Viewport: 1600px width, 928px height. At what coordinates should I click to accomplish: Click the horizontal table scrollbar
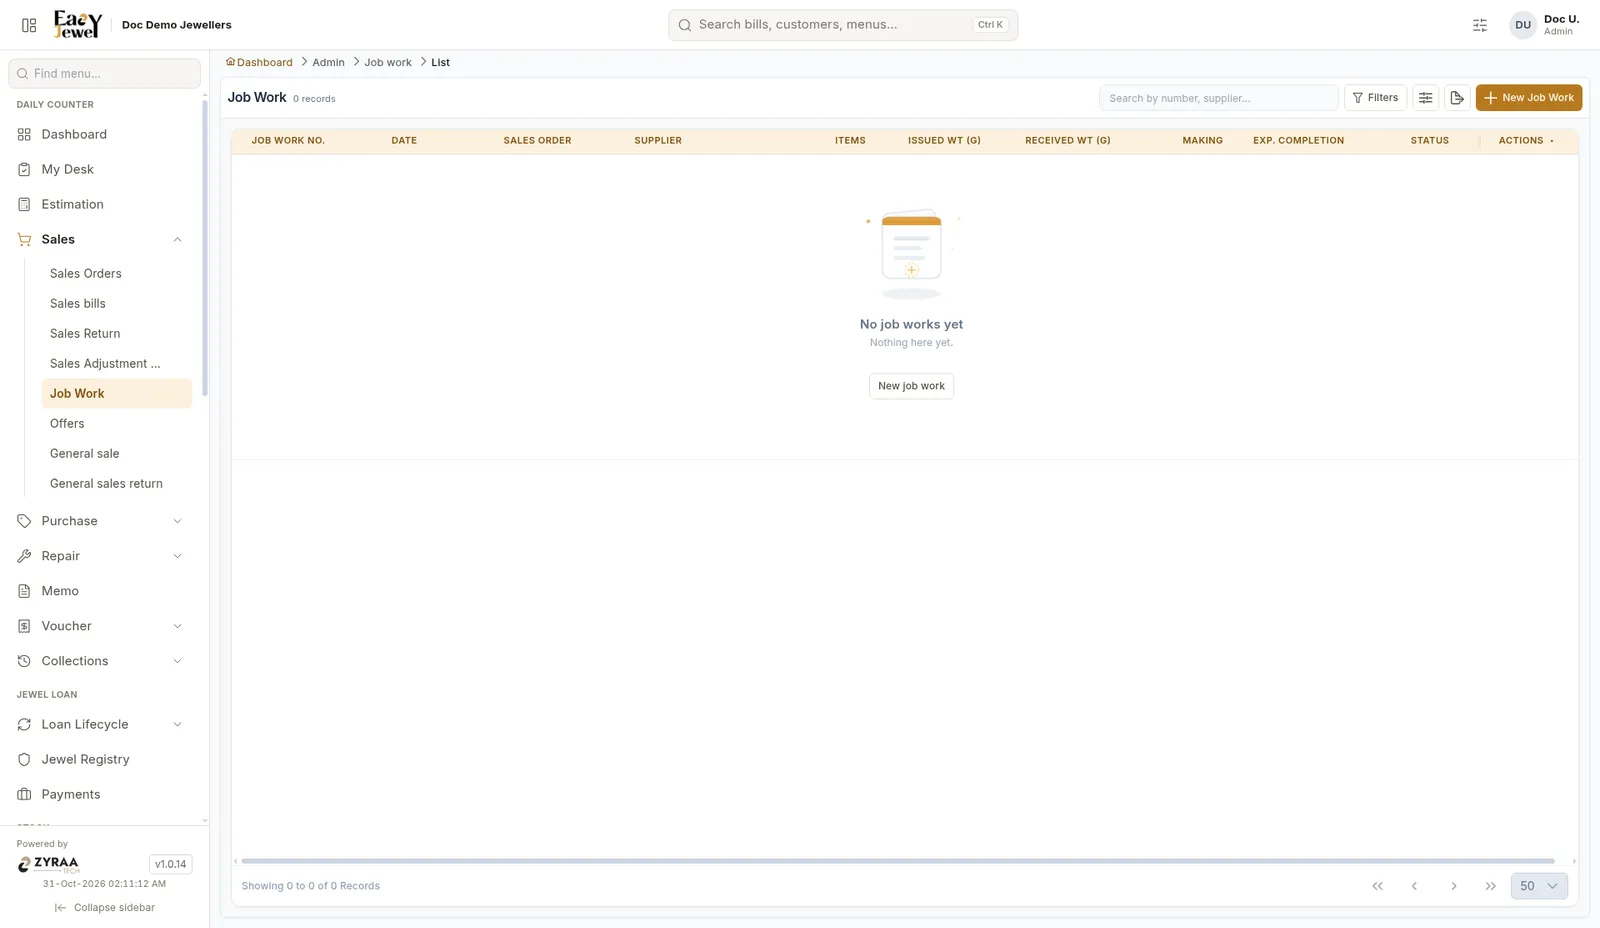tap(897, 861)
